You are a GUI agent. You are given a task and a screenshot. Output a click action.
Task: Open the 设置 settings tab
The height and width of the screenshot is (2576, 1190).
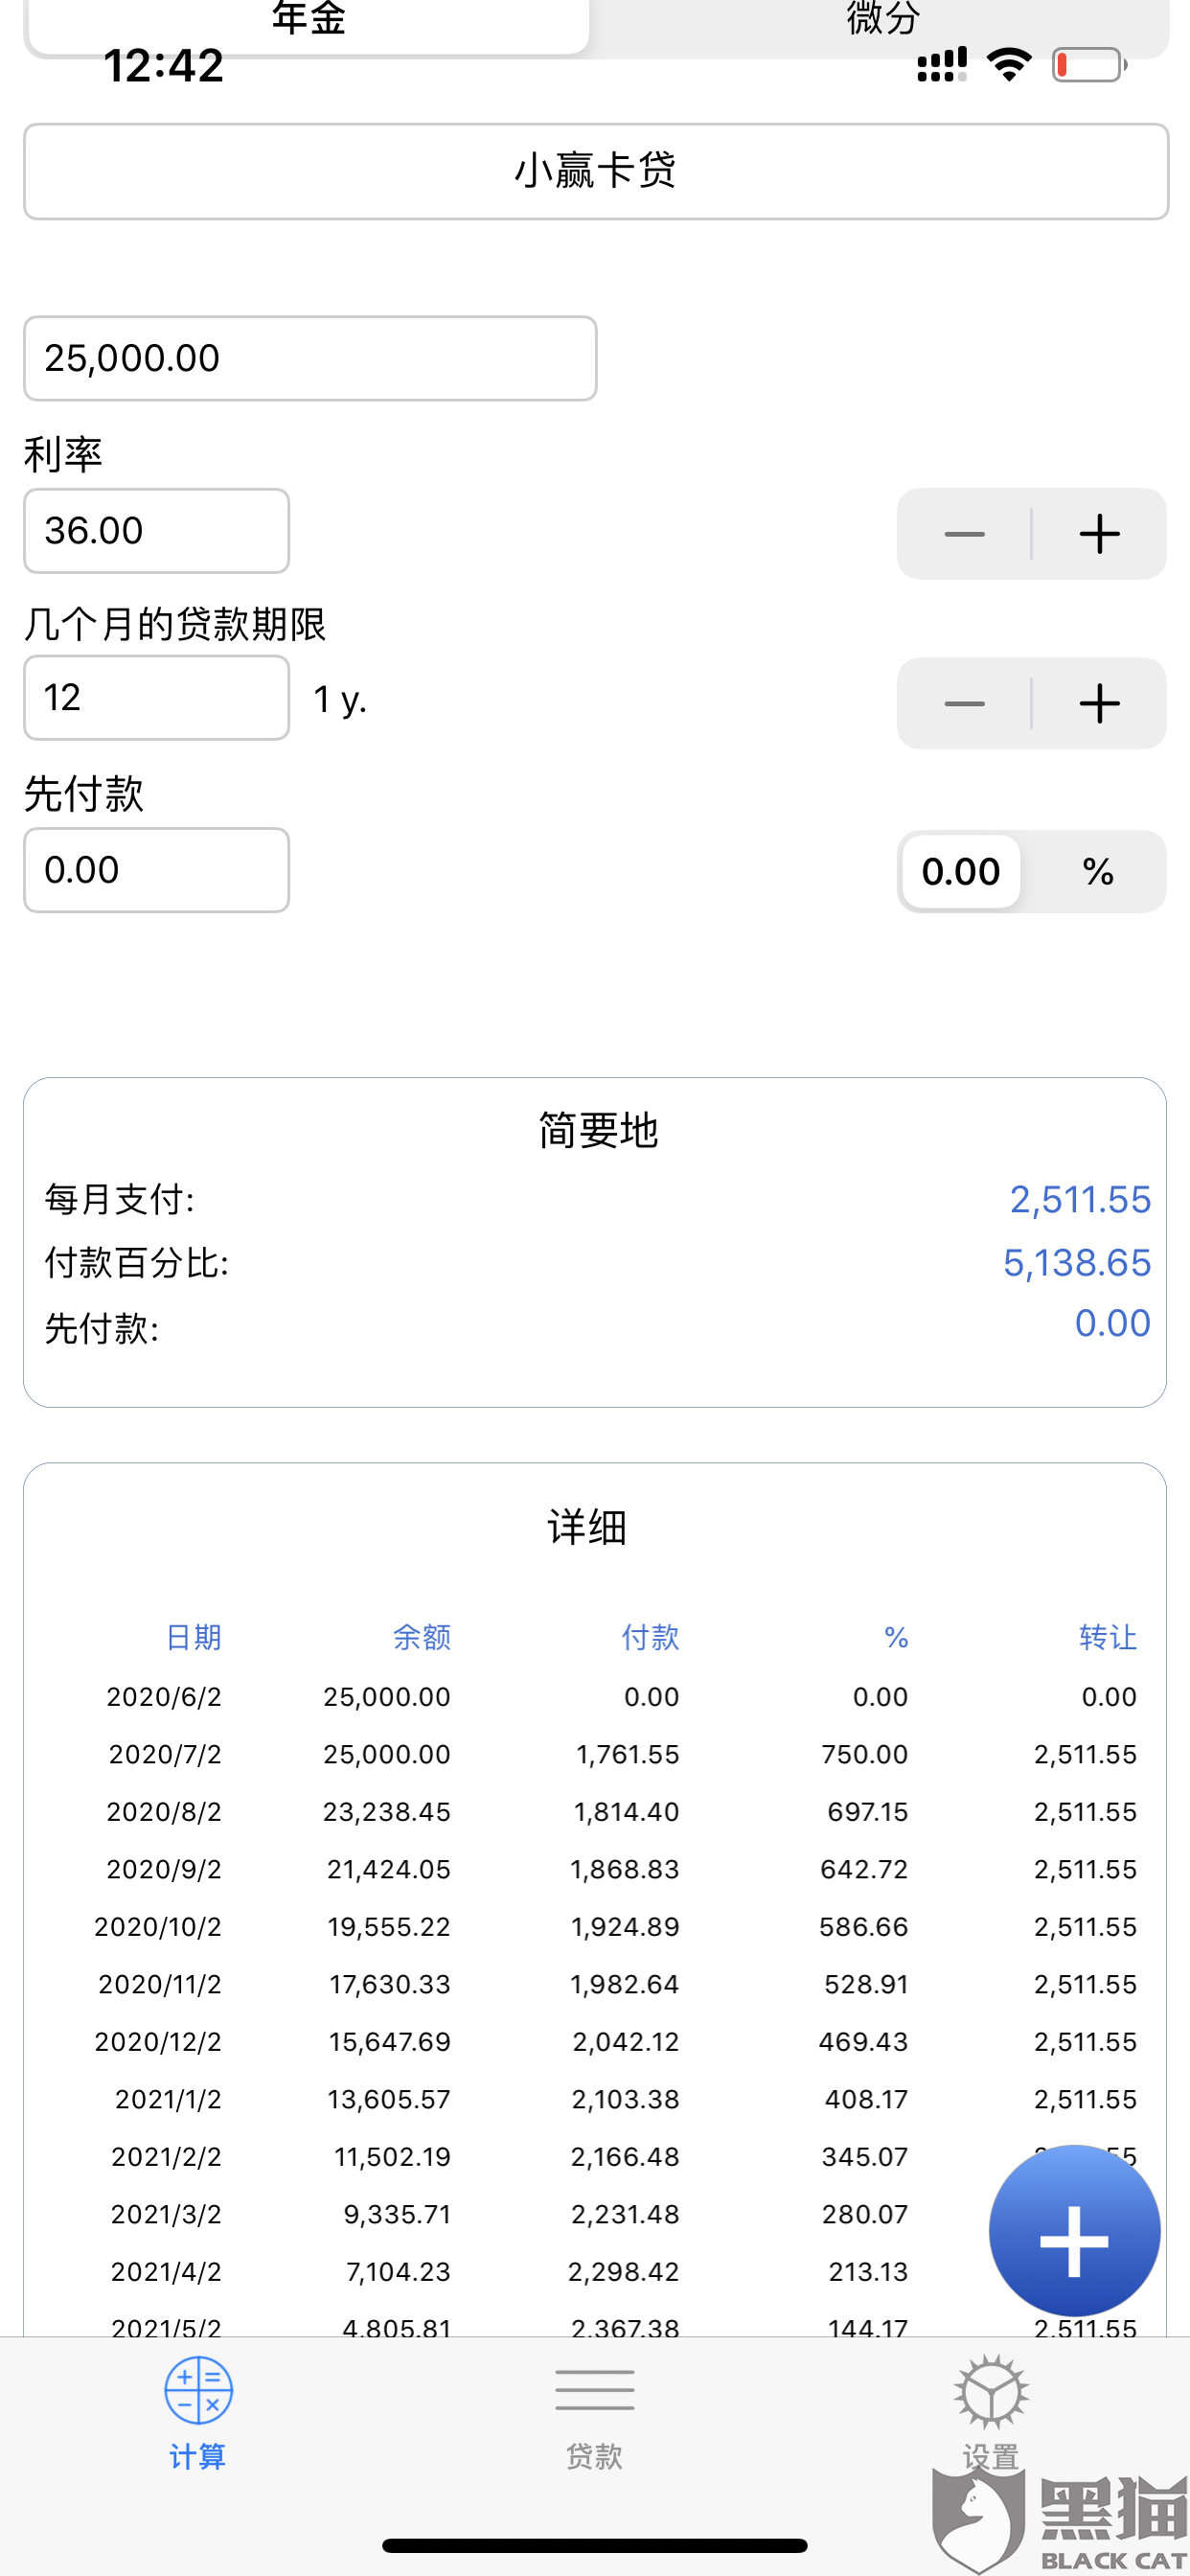pyautogui.click(x=990, y=2414)
